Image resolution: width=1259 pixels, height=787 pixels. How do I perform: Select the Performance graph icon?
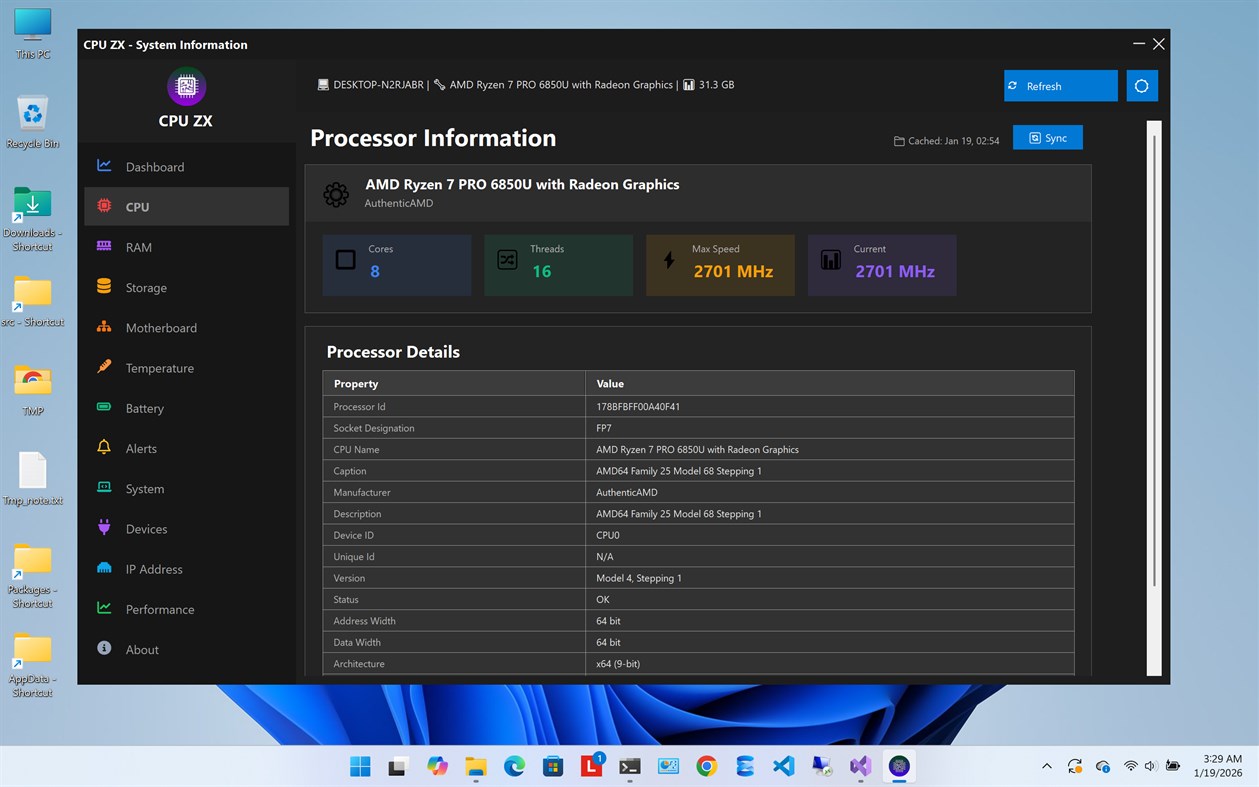click(103, 609)
